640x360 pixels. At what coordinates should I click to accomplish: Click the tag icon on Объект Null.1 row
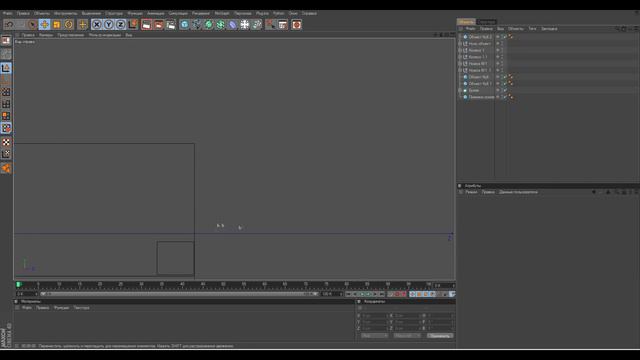click(x=511, y=84)
